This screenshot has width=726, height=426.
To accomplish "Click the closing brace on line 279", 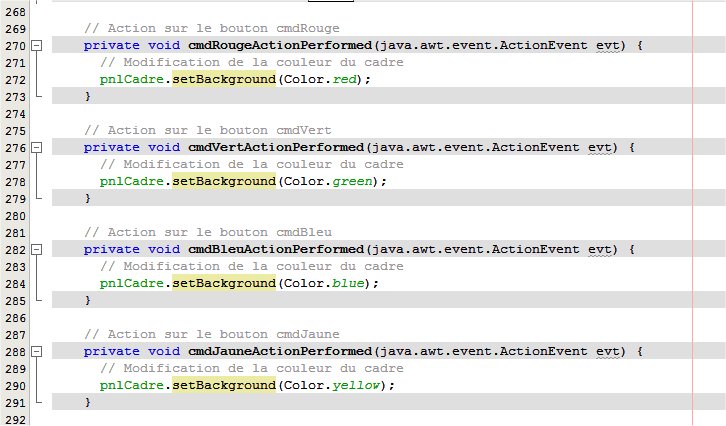I will 88,198.
